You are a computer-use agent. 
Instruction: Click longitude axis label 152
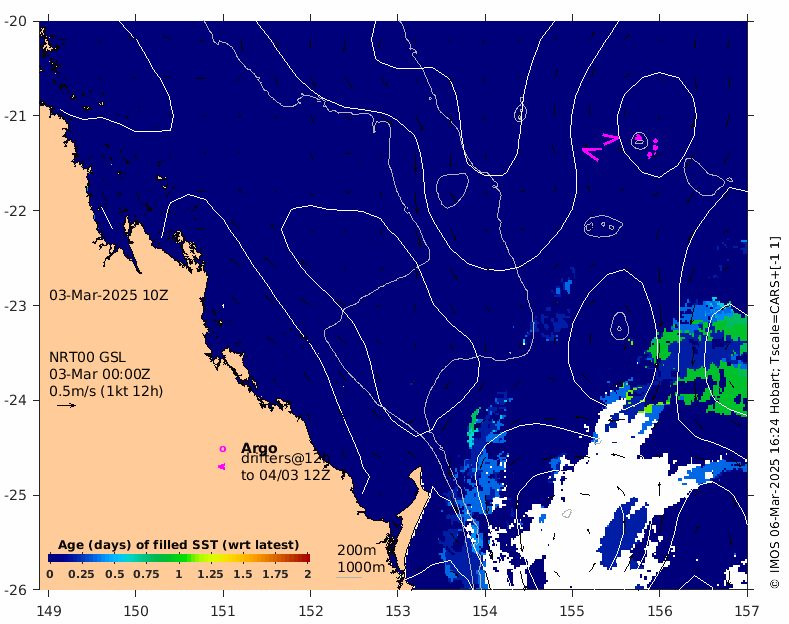[x=310, y=611]
